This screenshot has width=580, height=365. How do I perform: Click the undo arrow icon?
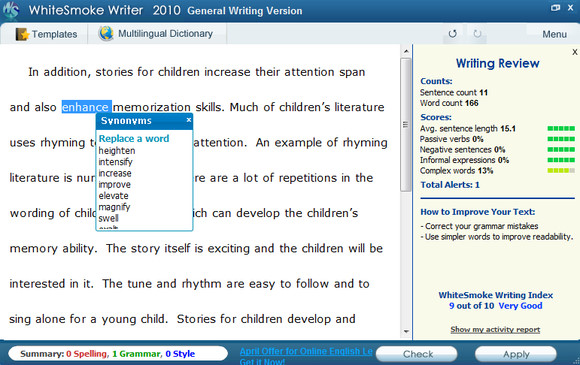(452, 34)
